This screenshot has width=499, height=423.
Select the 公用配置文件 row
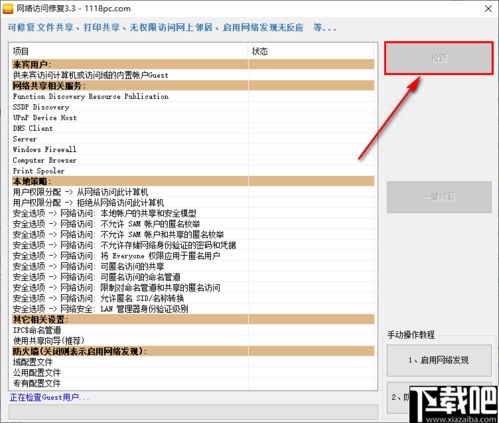click(193, 373)
